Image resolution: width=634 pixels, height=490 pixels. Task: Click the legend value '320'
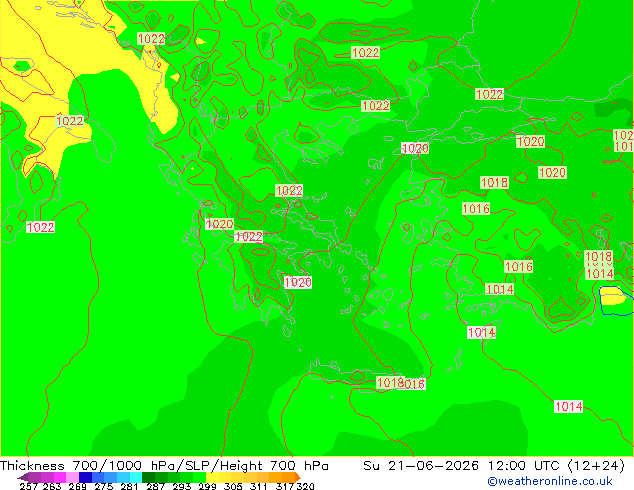[x=305, y=486]
